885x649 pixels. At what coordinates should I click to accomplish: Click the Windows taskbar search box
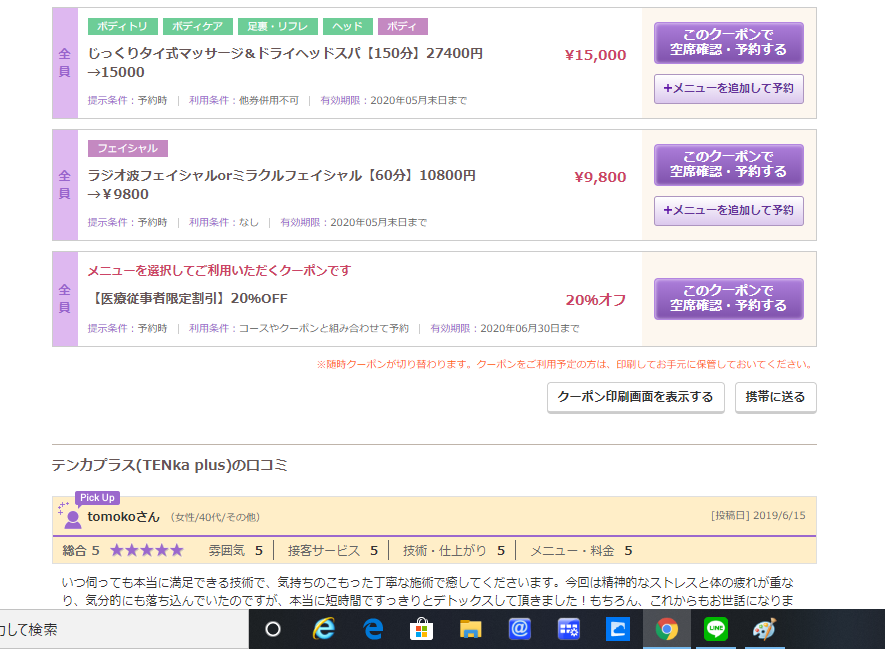120,629
